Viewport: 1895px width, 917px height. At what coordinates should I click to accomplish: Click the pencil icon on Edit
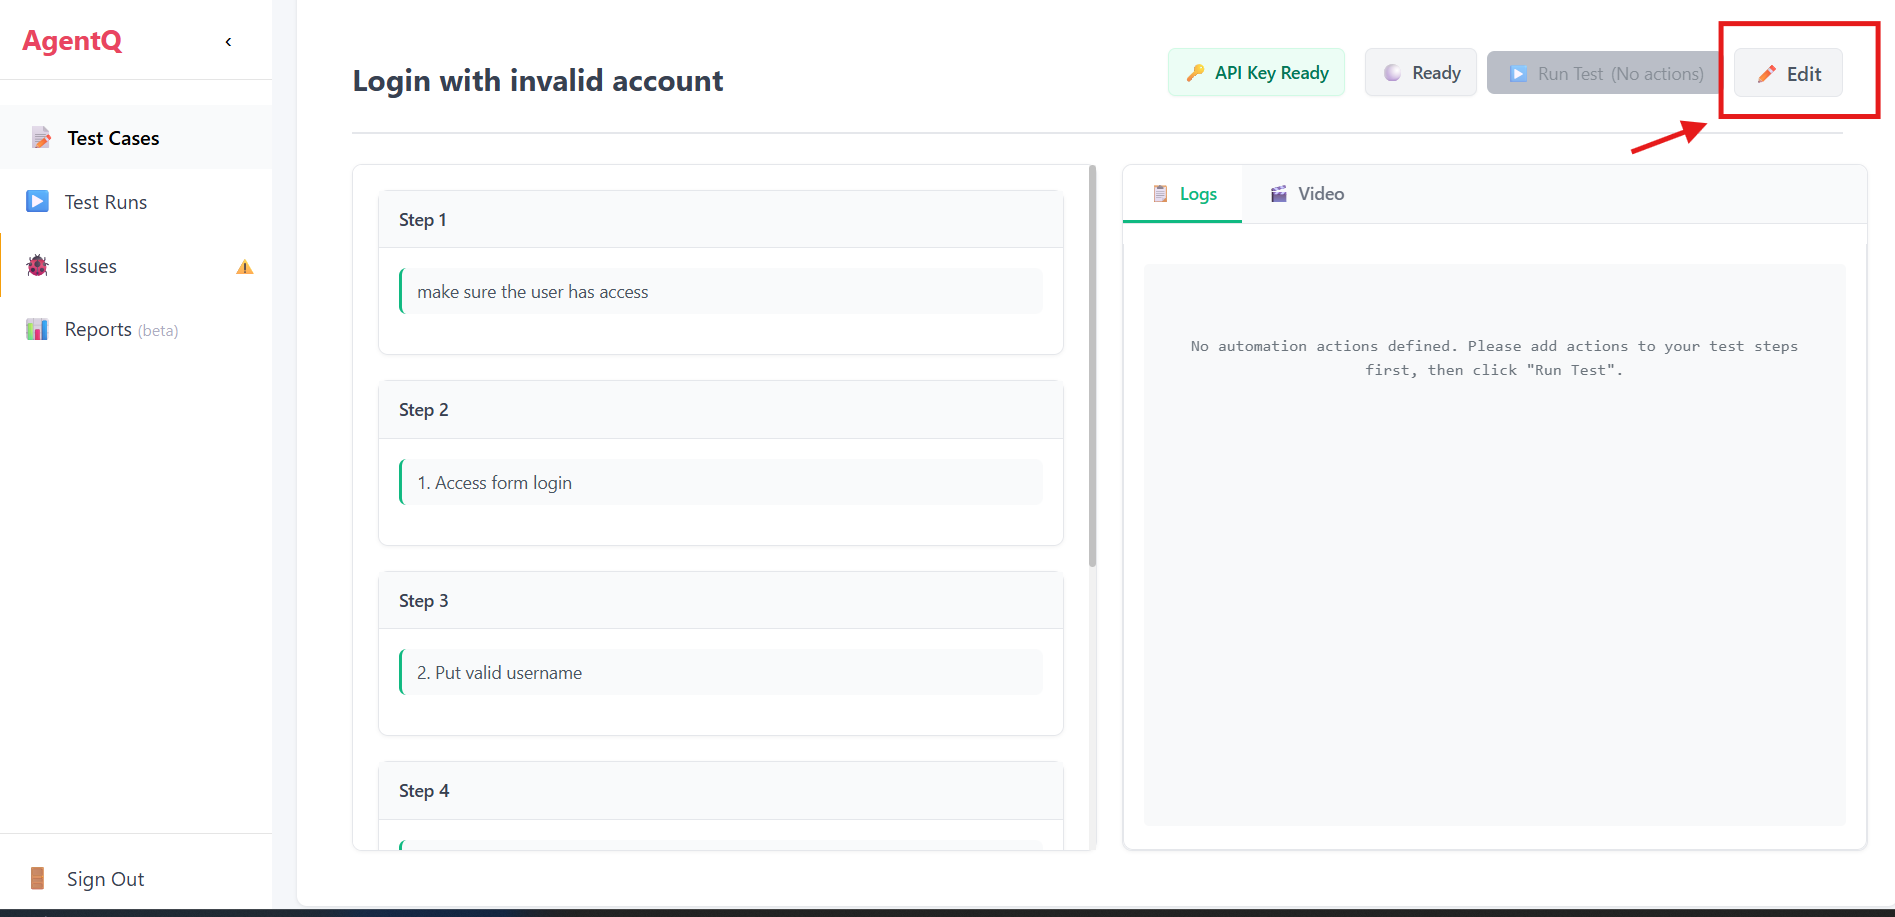1767,74
